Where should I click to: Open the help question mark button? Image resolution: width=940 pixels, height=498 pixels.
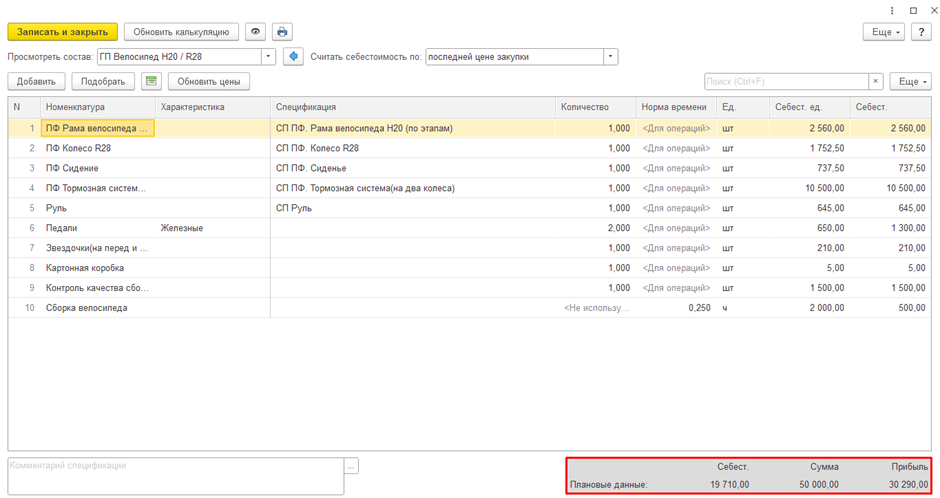921,32
